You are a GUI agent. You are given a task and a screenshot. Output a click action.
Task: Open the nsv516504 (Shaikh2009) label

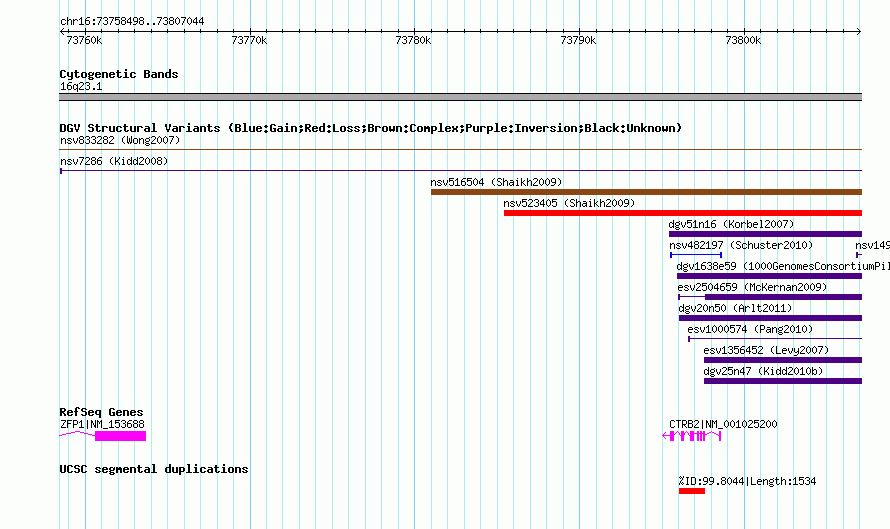point(496,182)
